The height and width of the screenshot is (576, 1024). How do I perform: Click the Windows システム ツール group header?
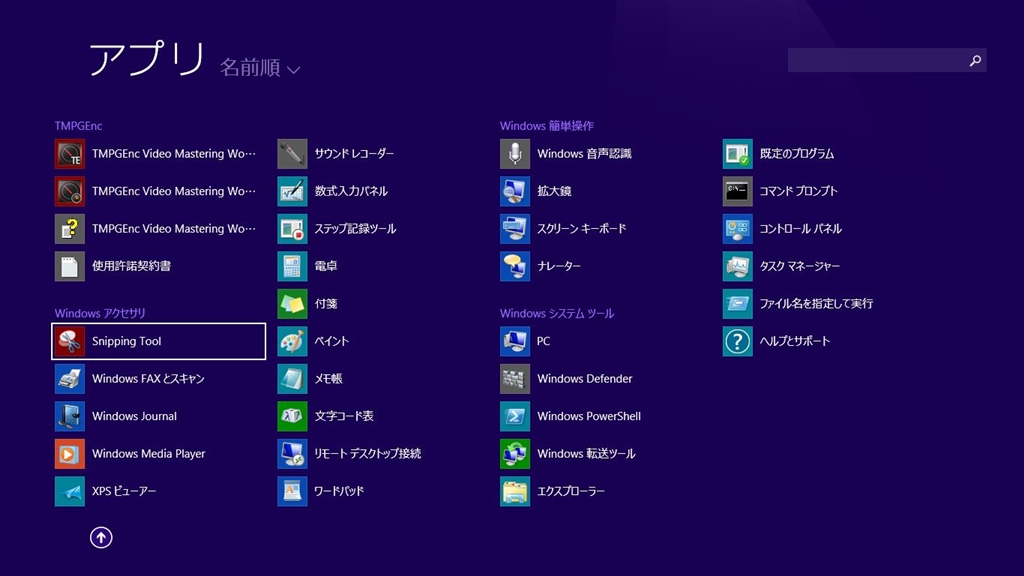tap(557, 313)
